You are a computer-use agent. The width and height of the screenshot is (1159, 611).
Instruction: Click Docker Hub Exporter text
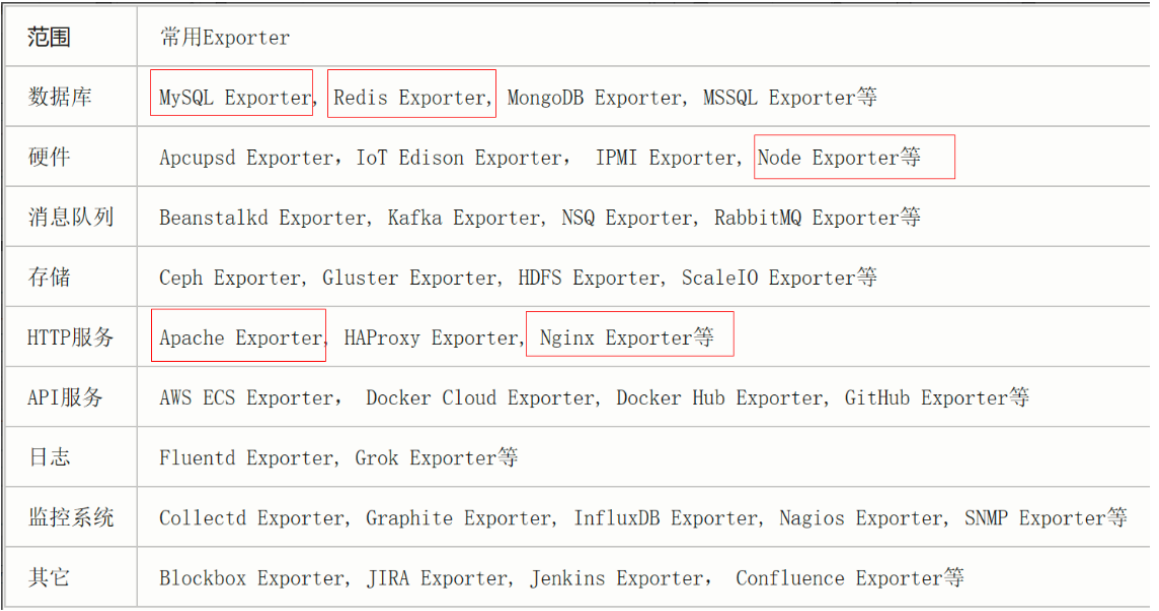720,397
